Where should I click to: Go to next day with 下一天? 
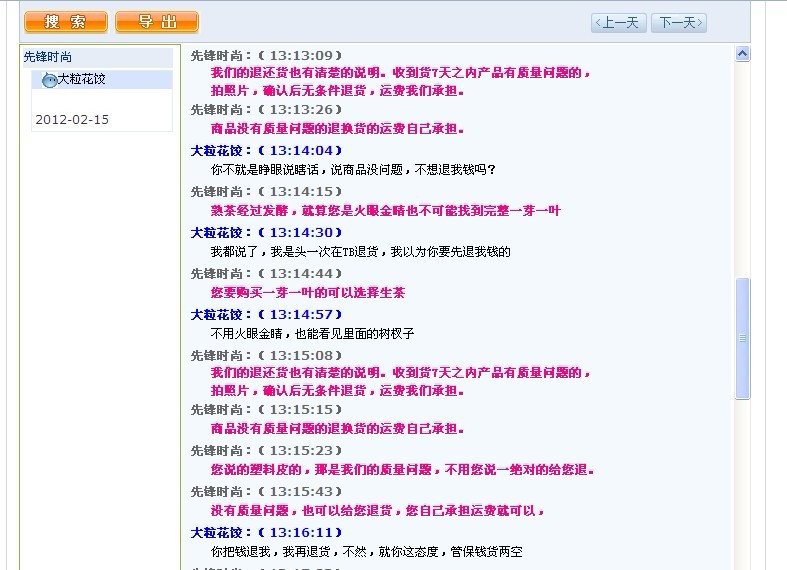(678, 23)
